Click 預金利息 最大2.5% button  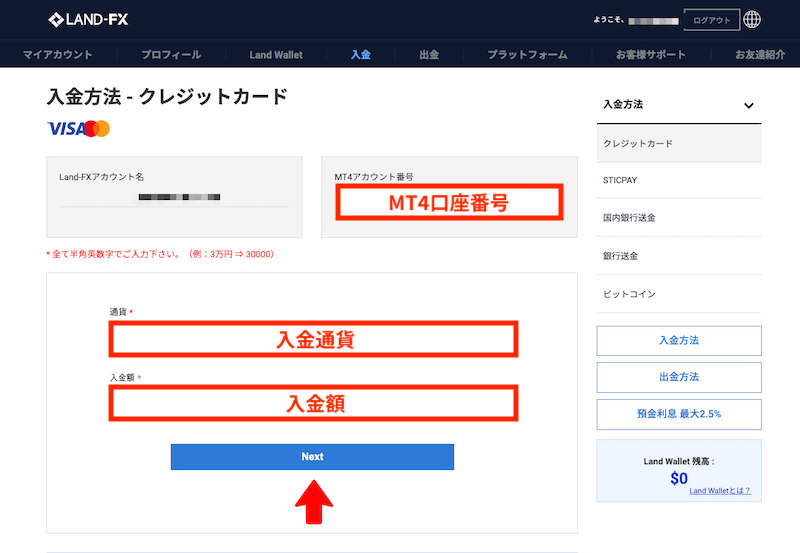tap(679, 414)
